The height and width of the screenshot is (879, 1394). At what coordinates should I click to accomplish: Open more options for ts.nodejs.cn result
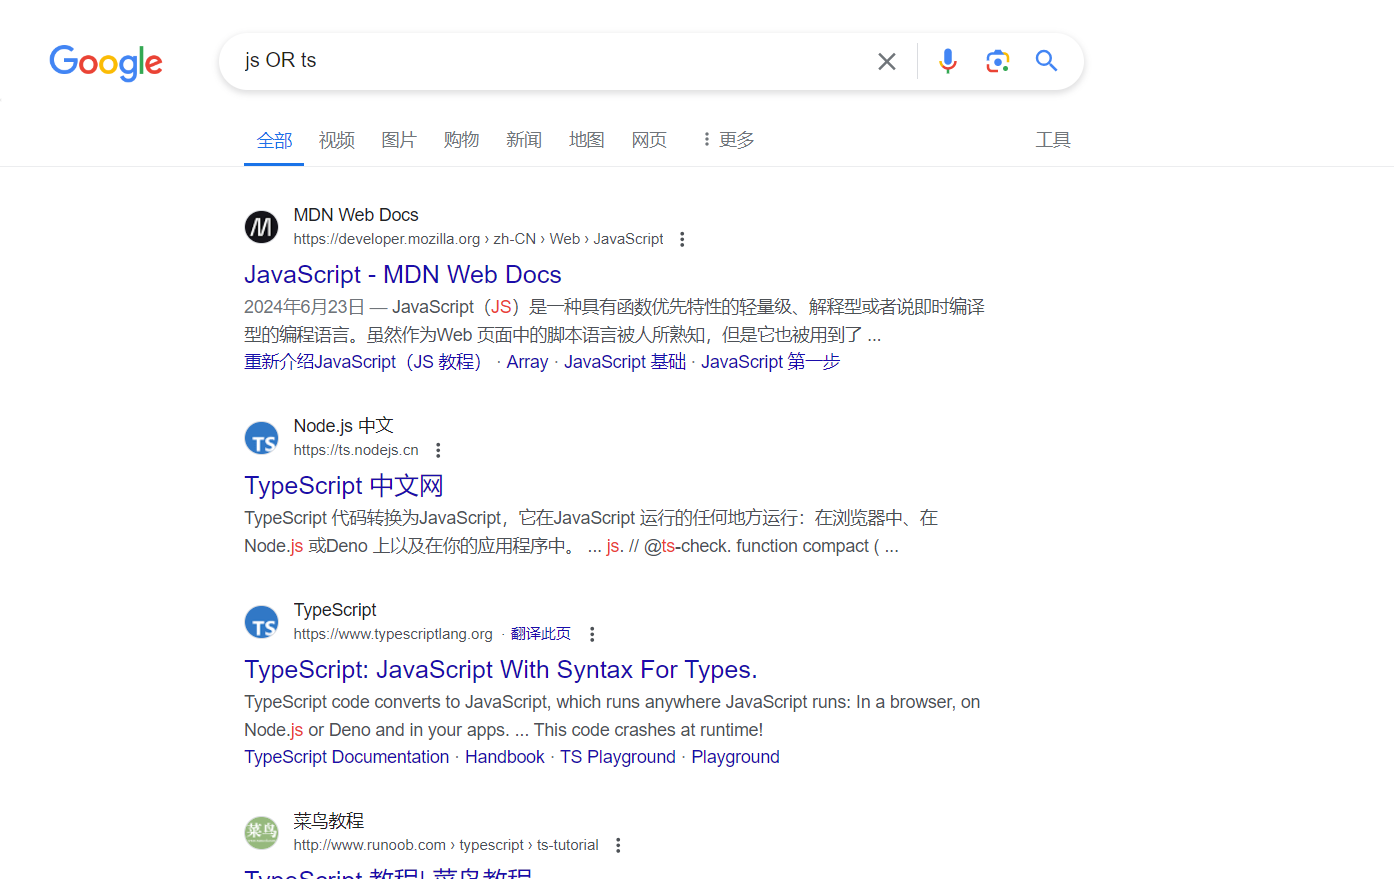coord(438,450)
